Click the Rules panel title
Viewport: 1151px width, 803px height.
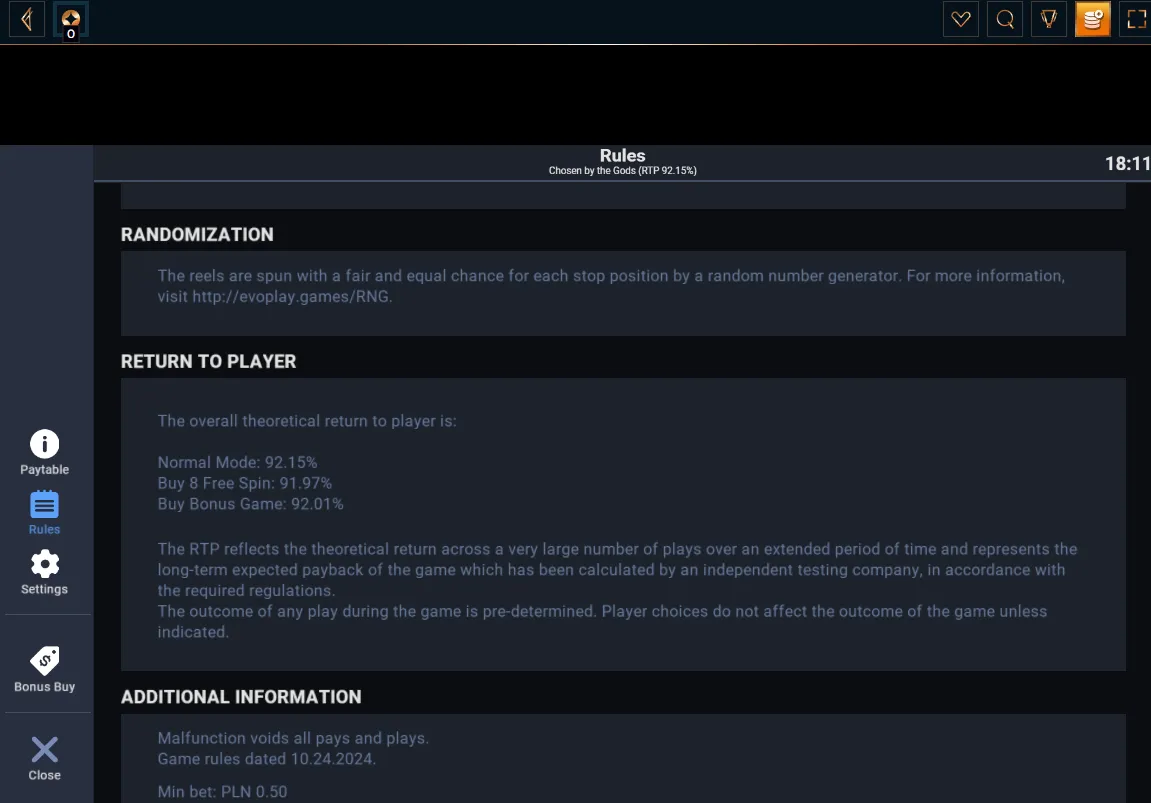point(622,156)
